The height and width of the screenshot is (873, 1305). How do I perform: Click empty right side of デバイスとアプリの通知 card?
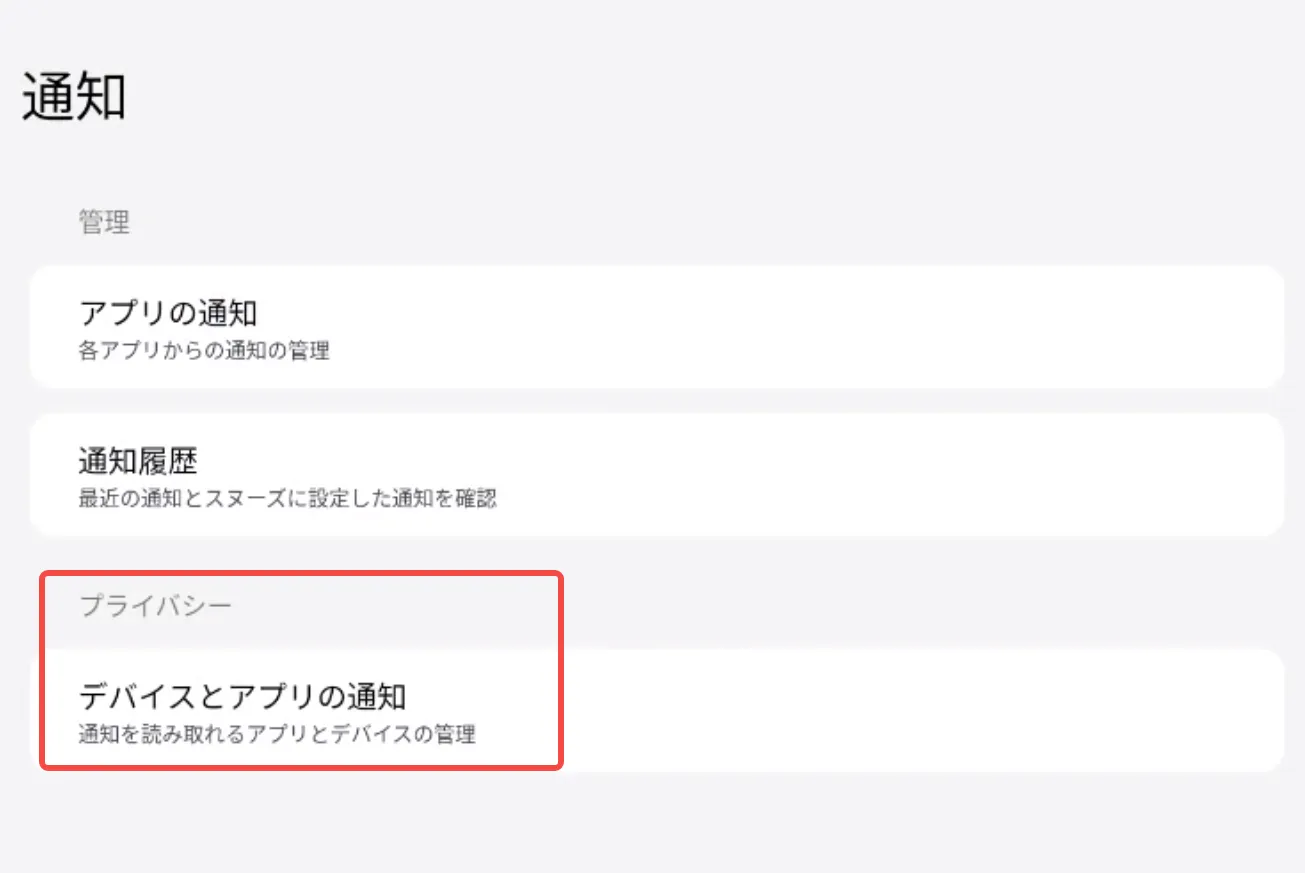pos(1000,711)
